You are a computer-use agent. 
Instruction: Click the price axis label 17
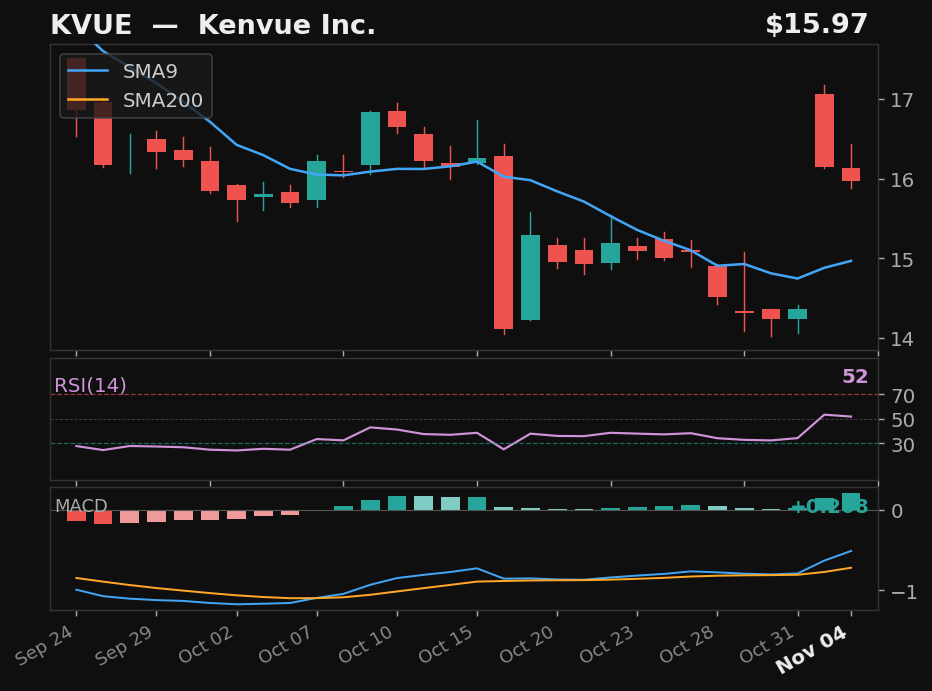coord(902,100)
